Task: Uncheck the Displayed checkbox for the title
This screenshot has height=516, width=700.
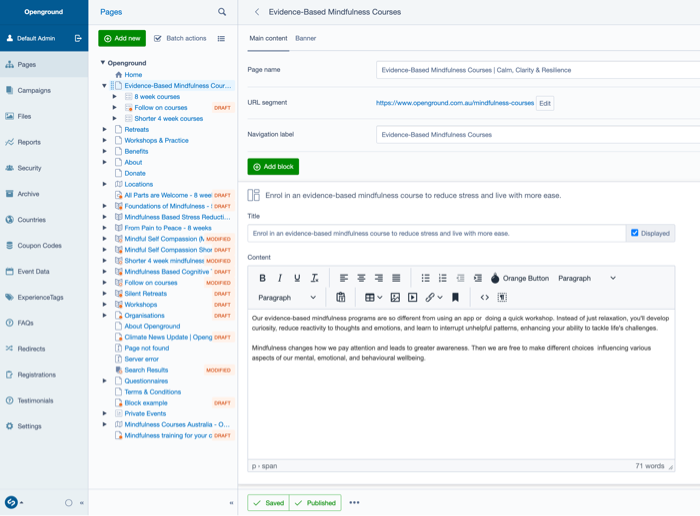Action: coord(634,233)
